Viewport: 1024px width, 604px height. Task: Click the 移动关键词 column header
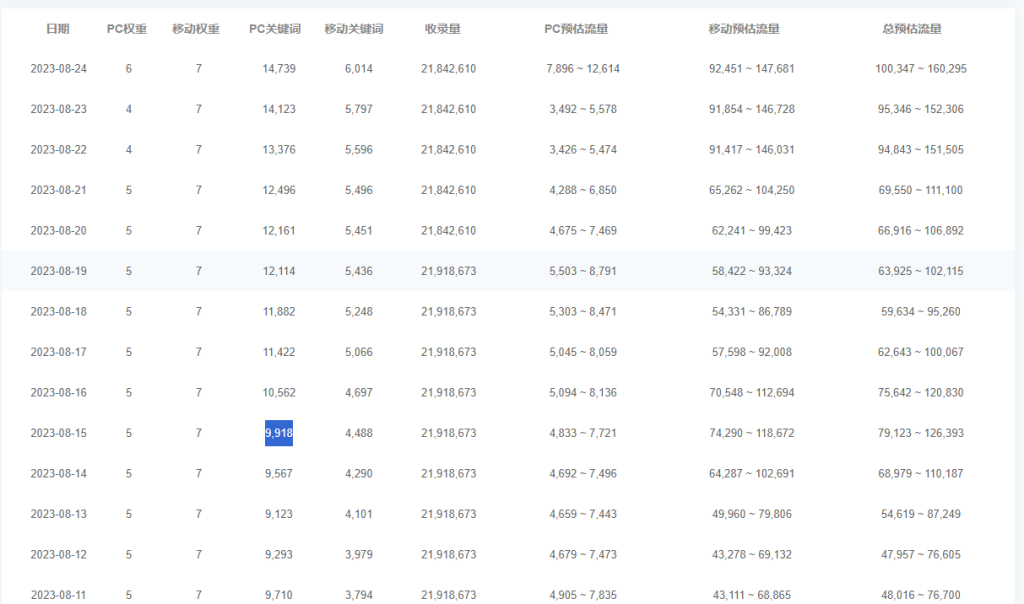coord(354,29)
